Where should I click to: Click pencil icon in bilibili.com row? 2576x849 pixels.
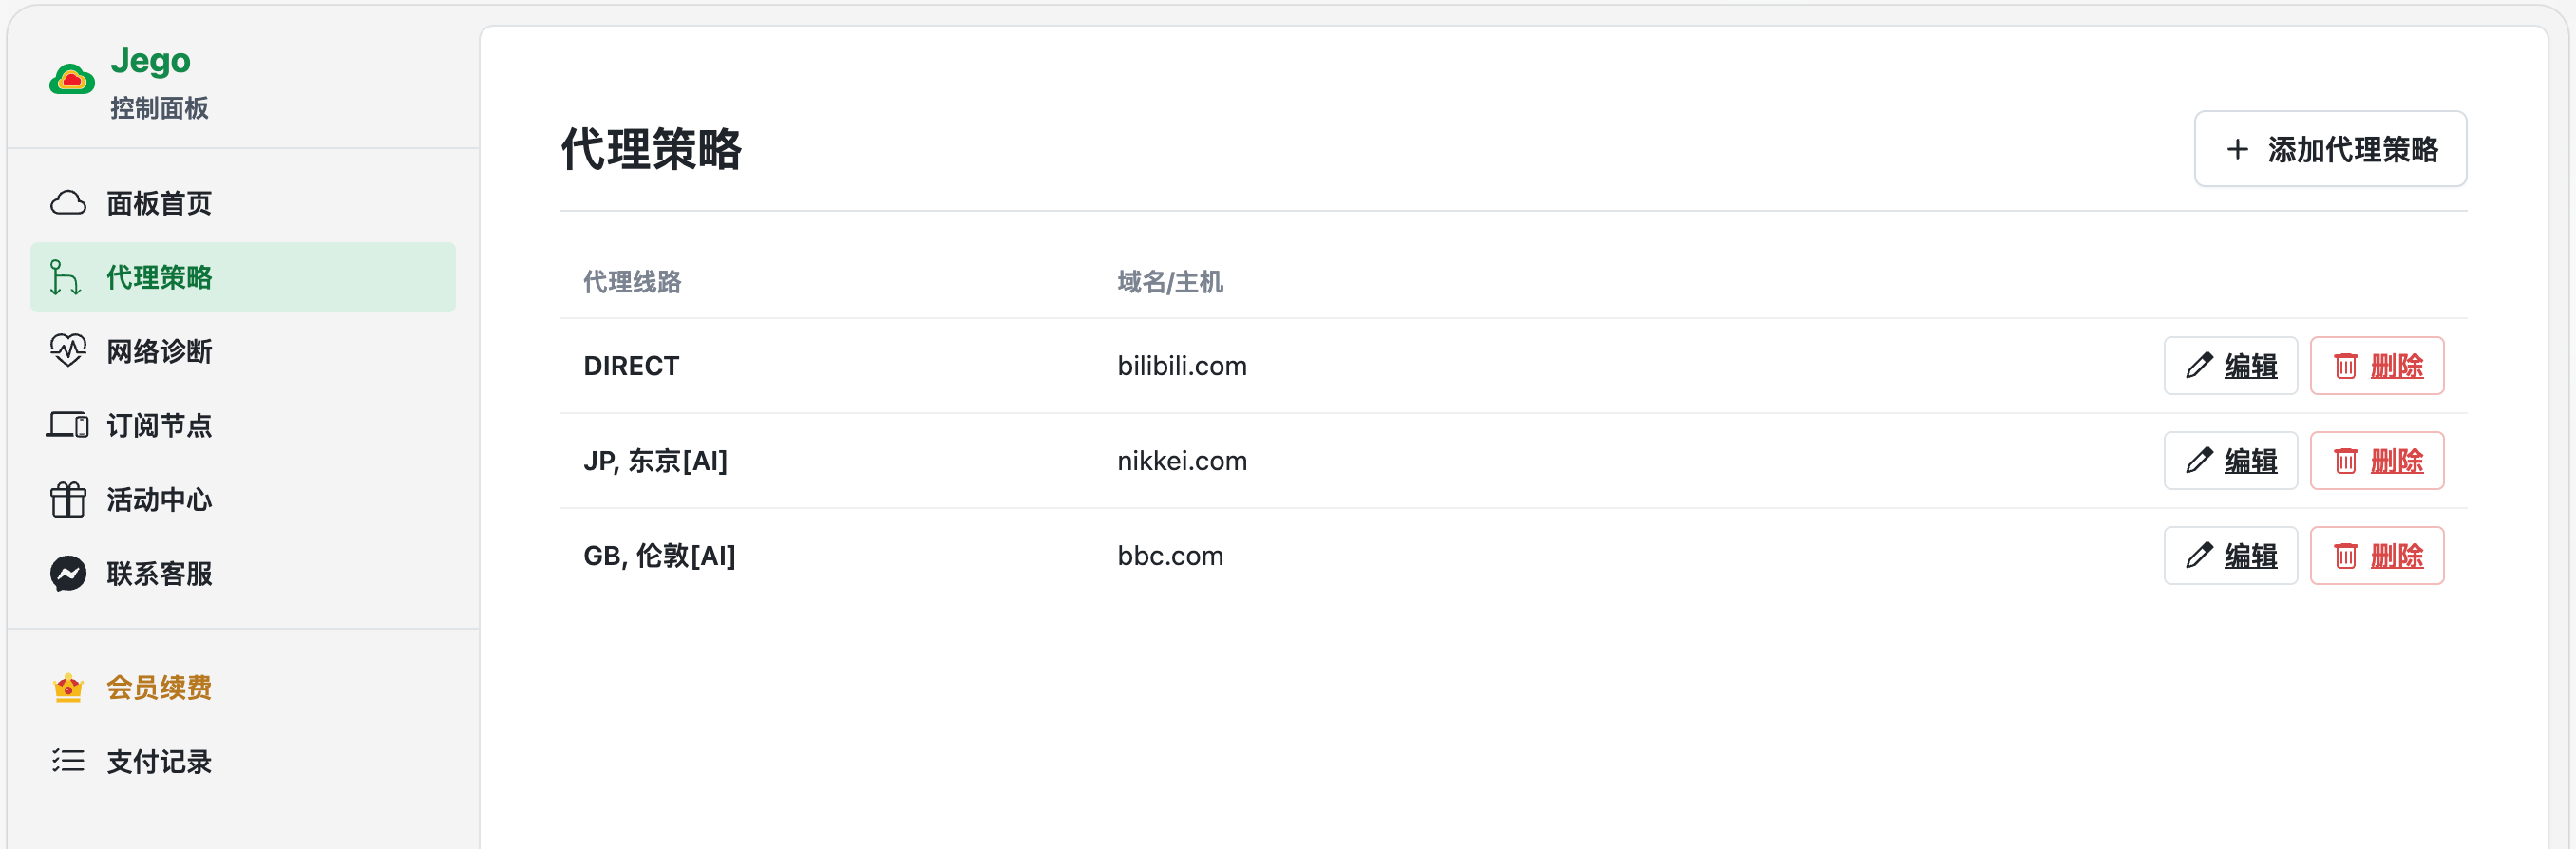[2198, 366]
